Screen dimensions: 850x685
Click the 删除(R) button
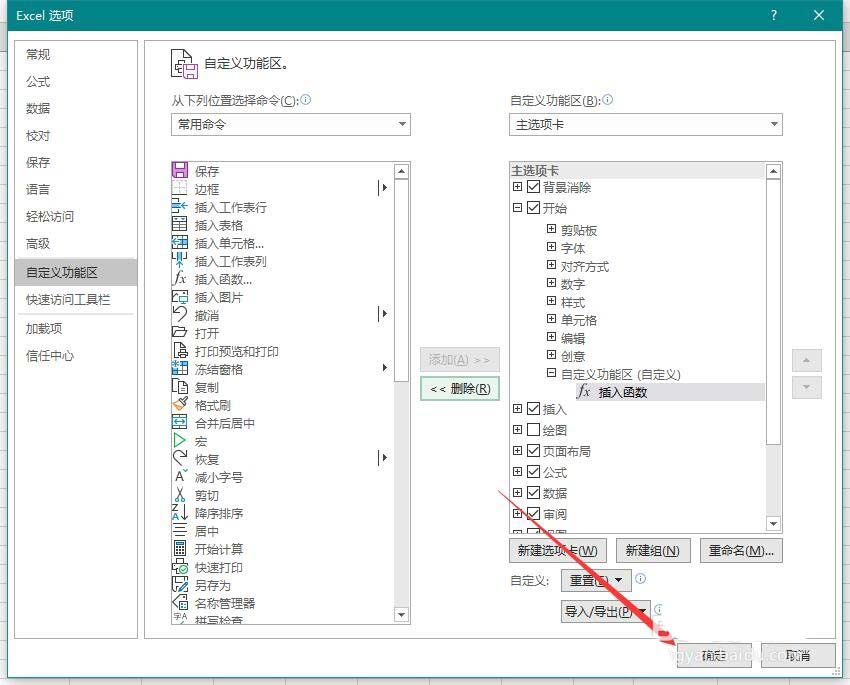click(x=460, y=389)
